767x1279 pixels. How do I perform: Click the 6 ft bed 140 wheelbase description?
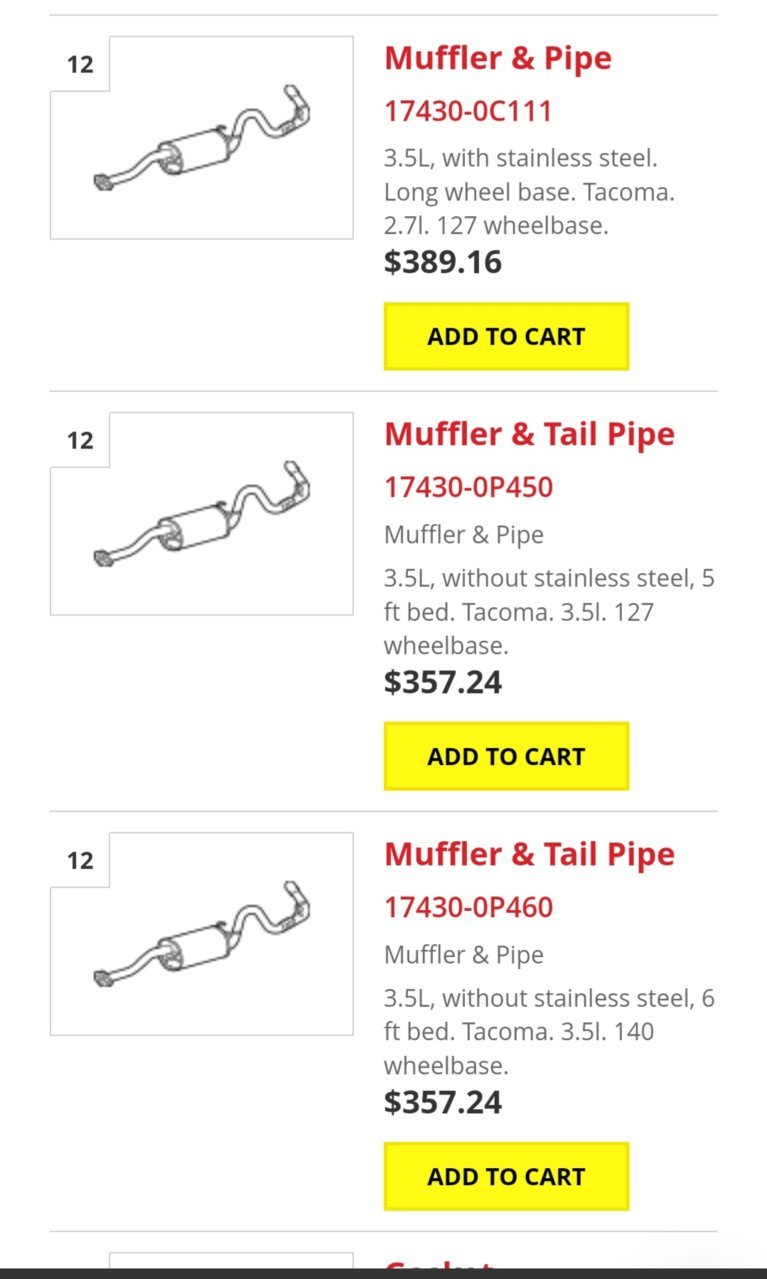click(x=549, y=1031)
